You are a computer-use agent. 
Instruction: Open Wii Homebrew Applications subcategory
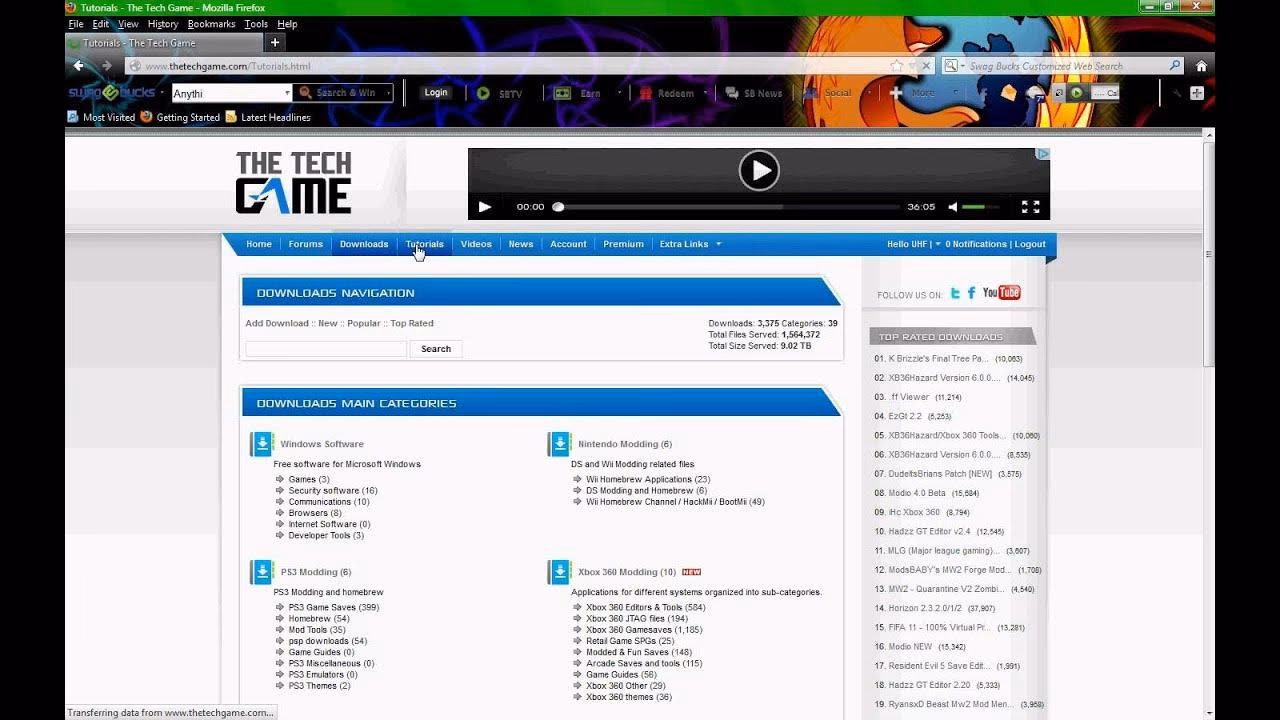648,479
